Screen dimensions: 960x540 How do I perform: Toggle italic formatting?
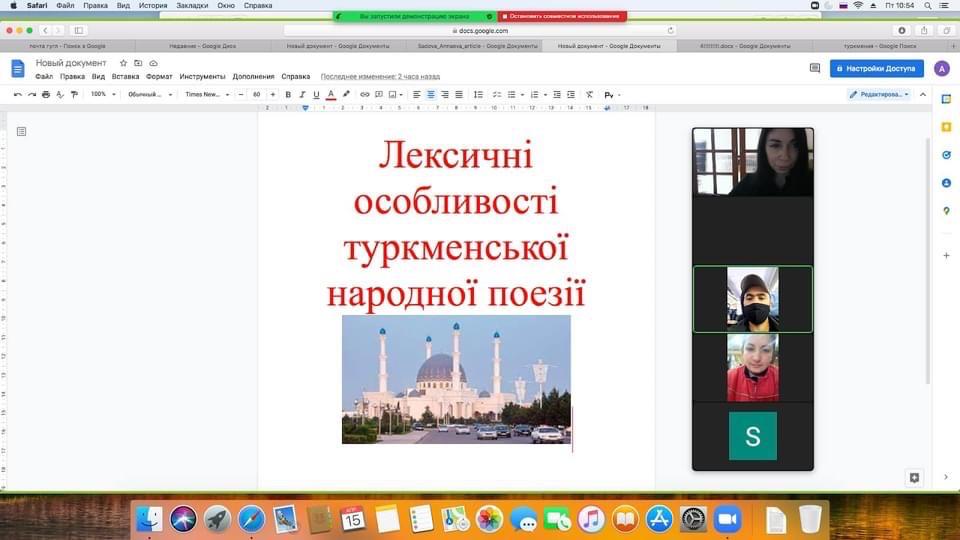302,94
